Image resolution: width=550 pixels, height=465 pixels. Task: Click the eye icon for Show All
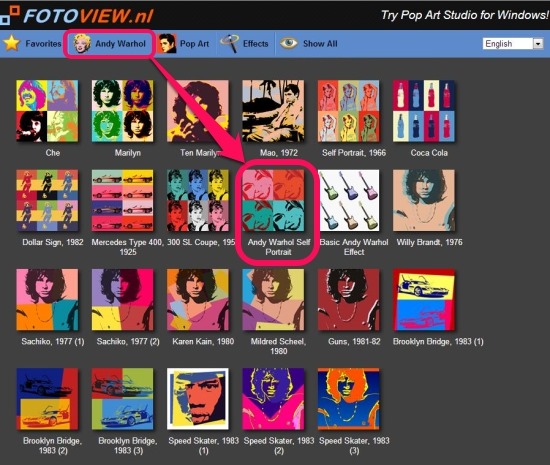[289, 43]
